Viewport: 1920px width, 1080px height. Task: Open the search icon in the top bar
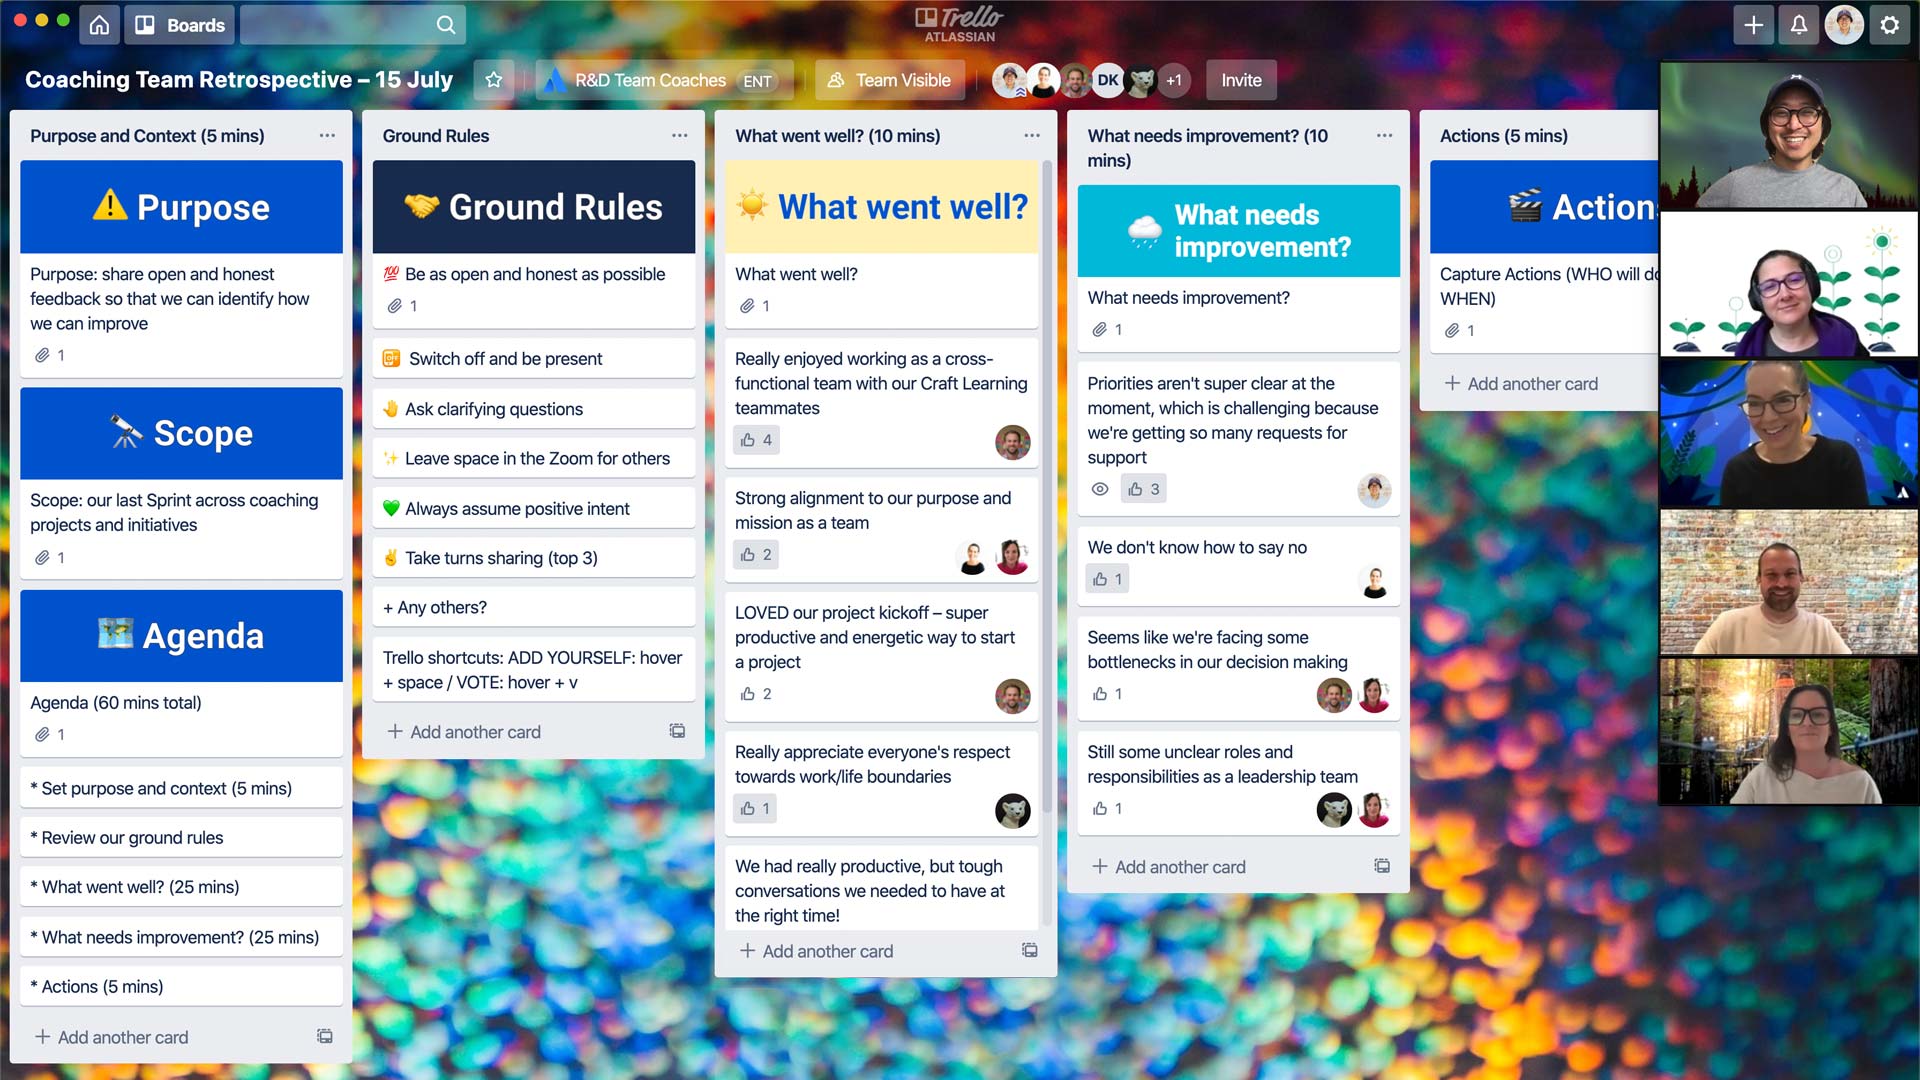[447, 24]
